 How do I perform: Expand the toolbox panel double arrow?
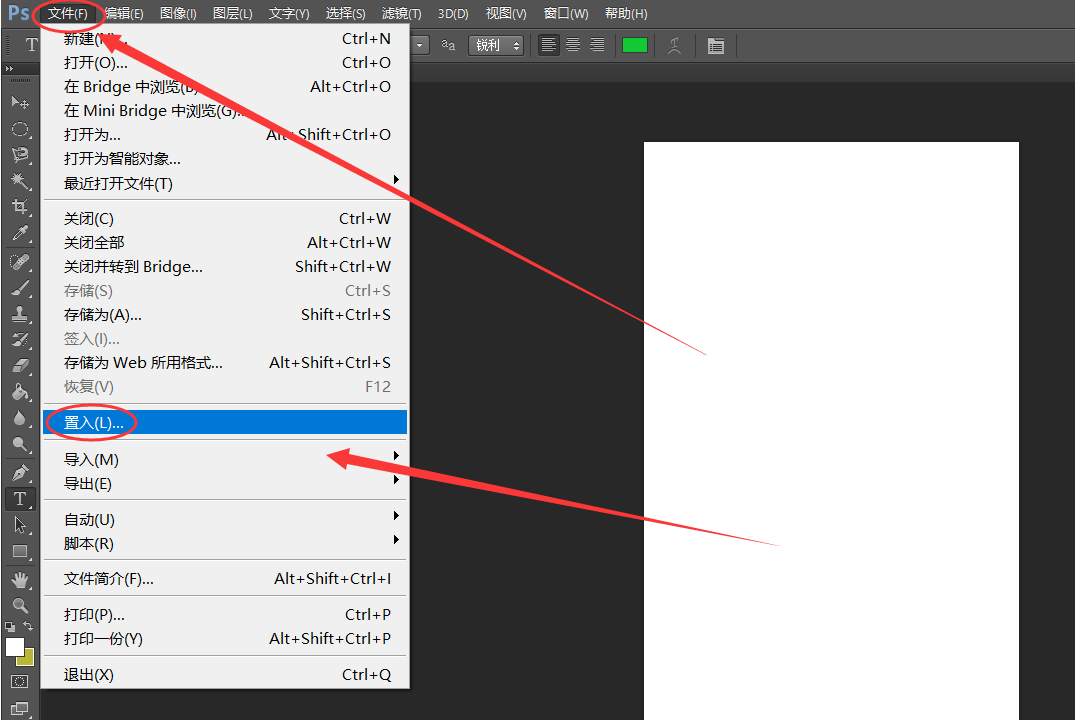pyautogui.click(x=9, y=69)
